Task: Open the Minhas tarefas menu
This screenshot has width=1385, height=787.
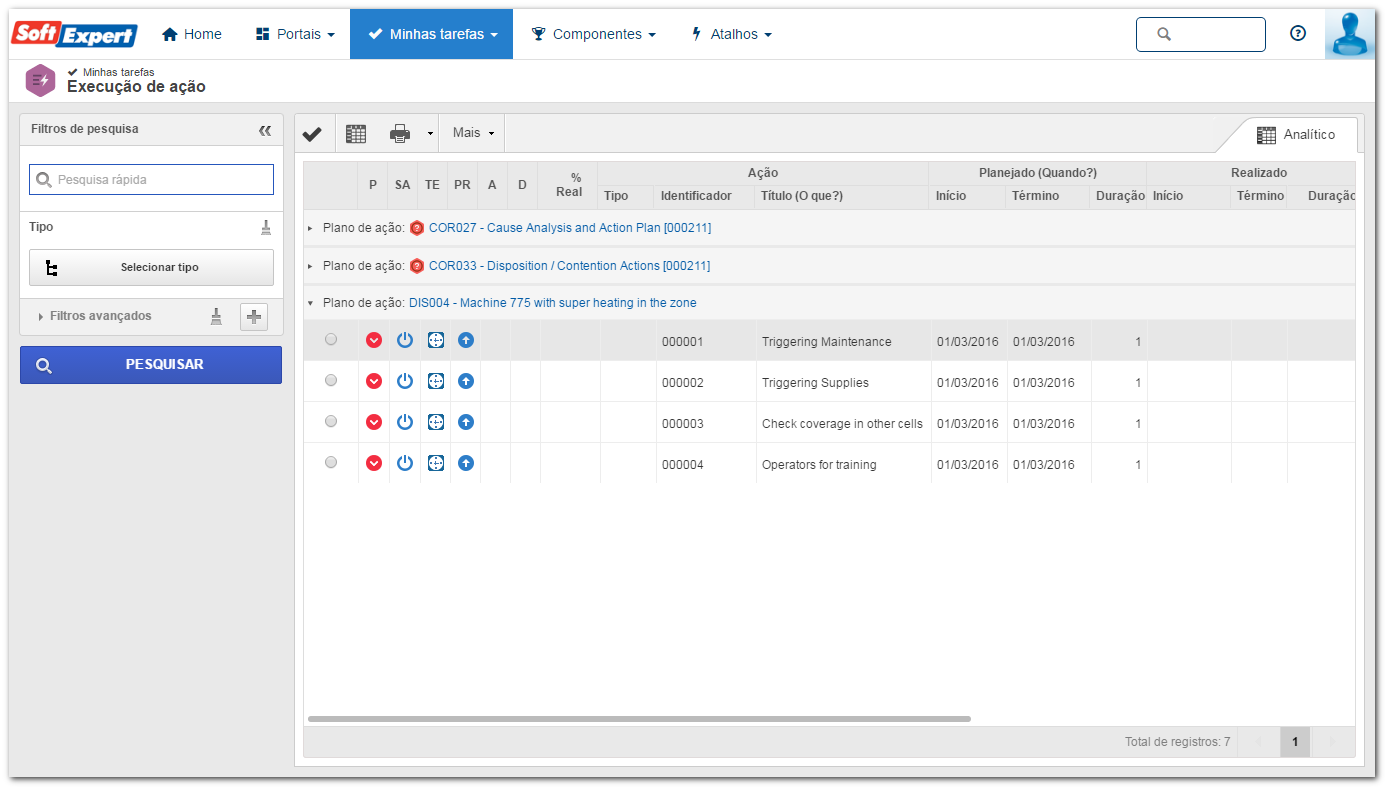Action: pyautogui.click(x=431, y=34)
